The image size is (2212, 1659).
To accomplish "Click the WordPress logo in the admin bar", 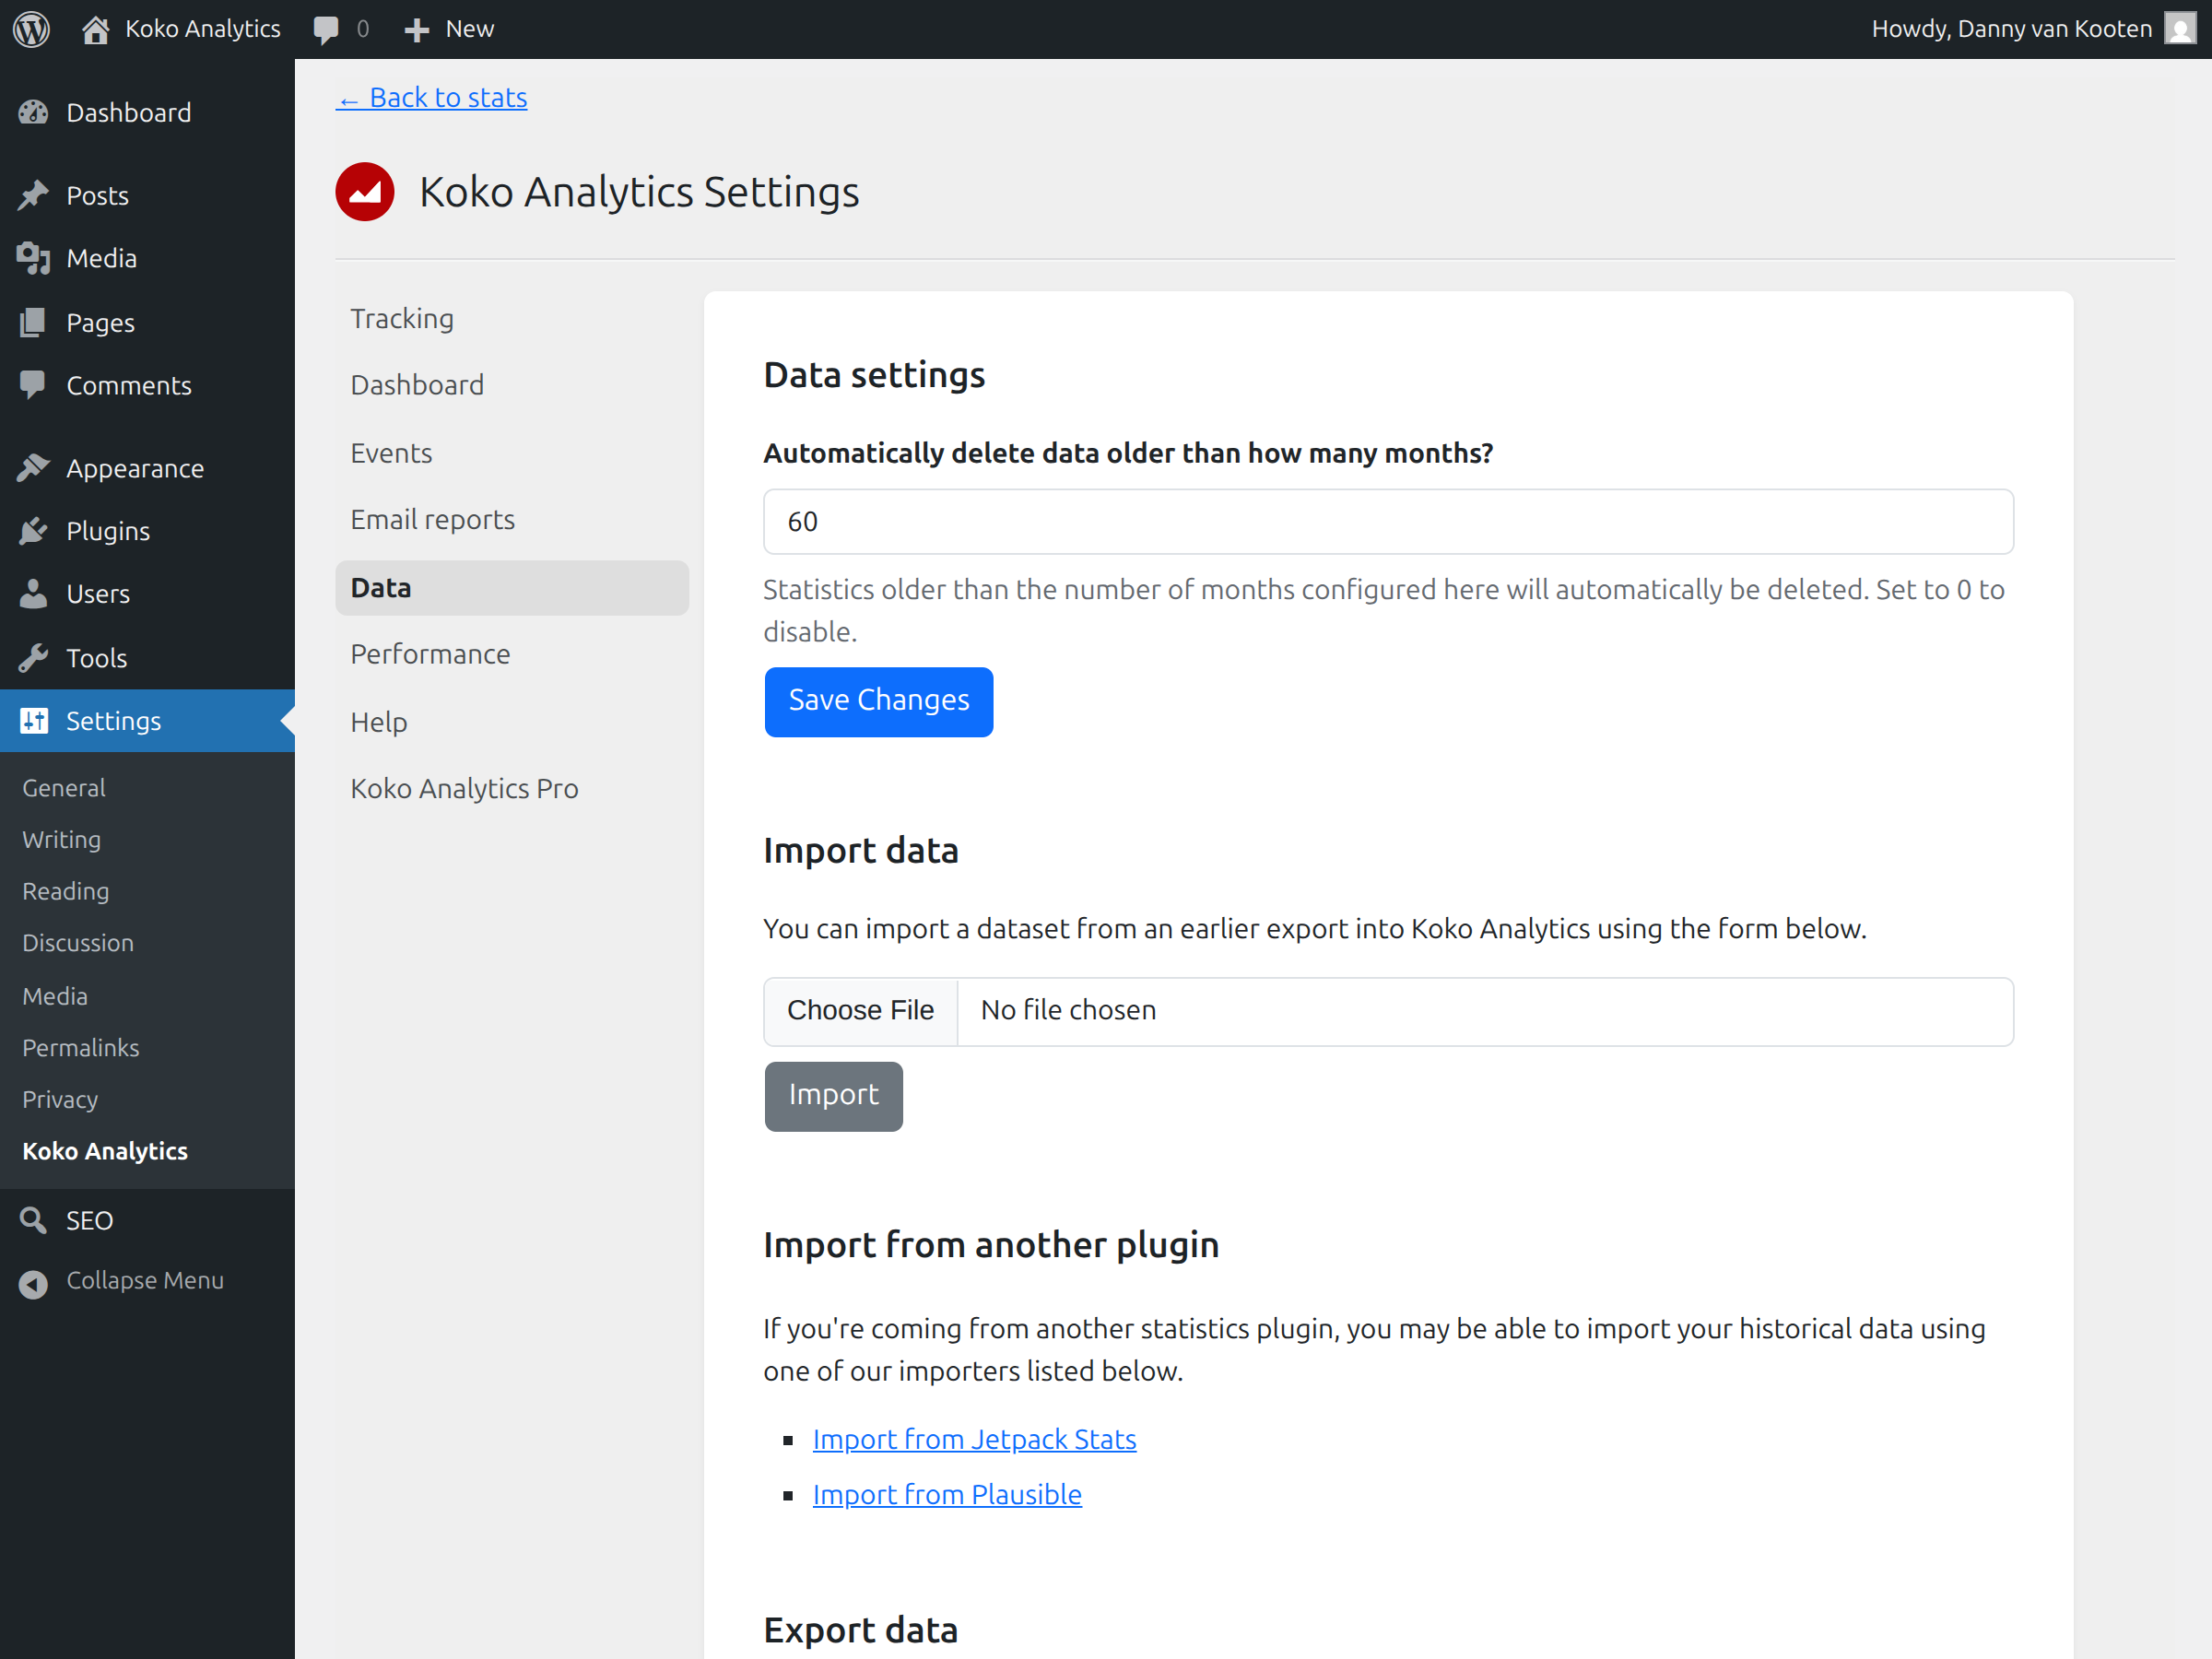I will [x=31, y=28].
